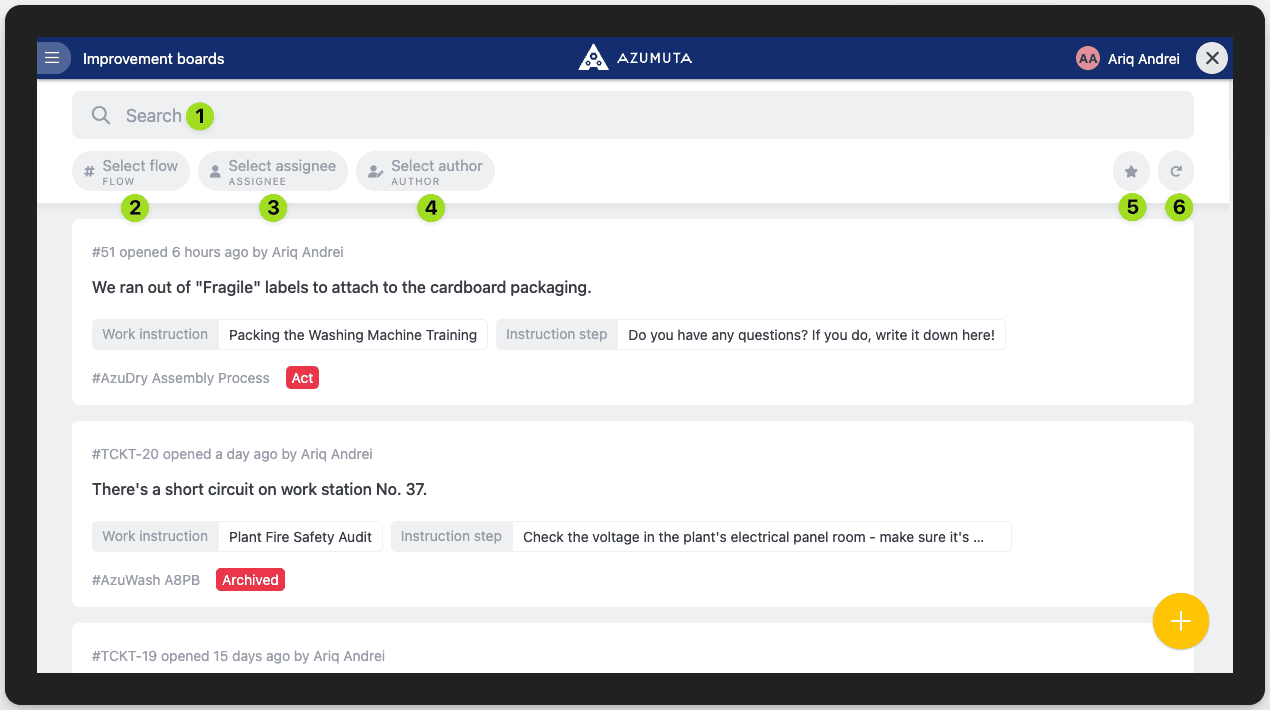
Task: Click into the Search field
Action: pyautogui.click(x=650, y=115)
